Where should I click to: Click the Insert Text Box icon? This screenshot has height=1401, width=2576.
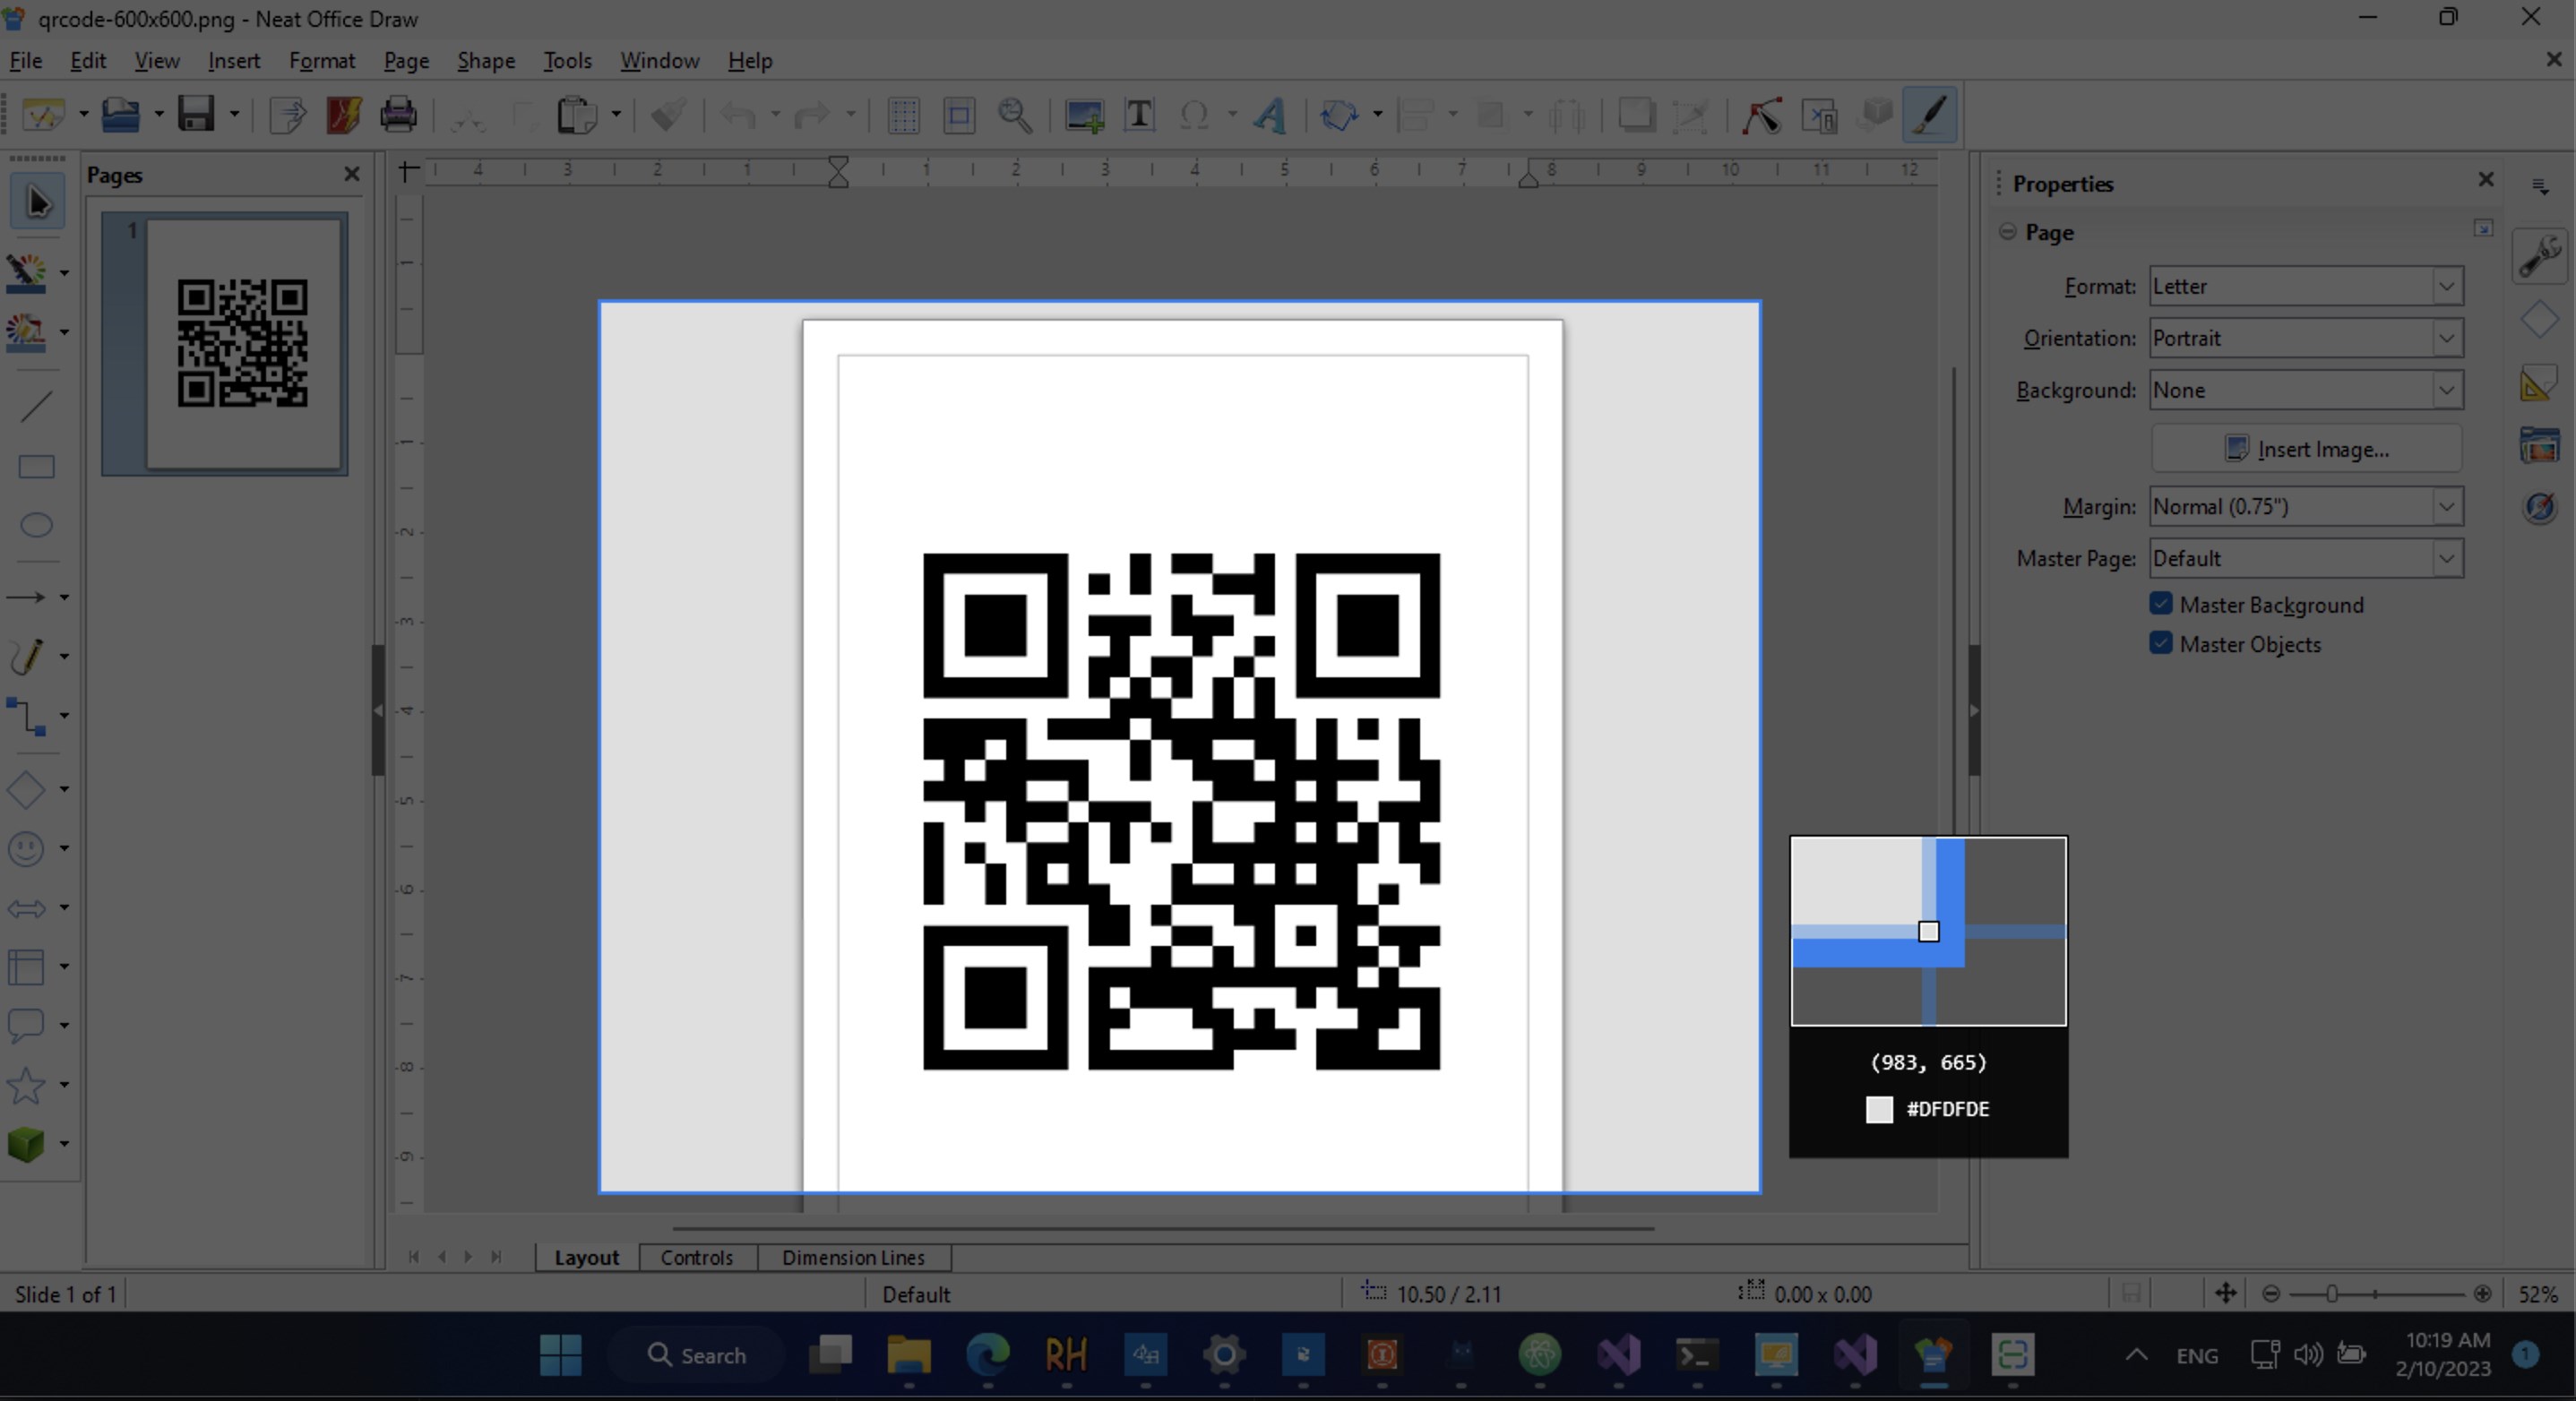[1139, 115]
